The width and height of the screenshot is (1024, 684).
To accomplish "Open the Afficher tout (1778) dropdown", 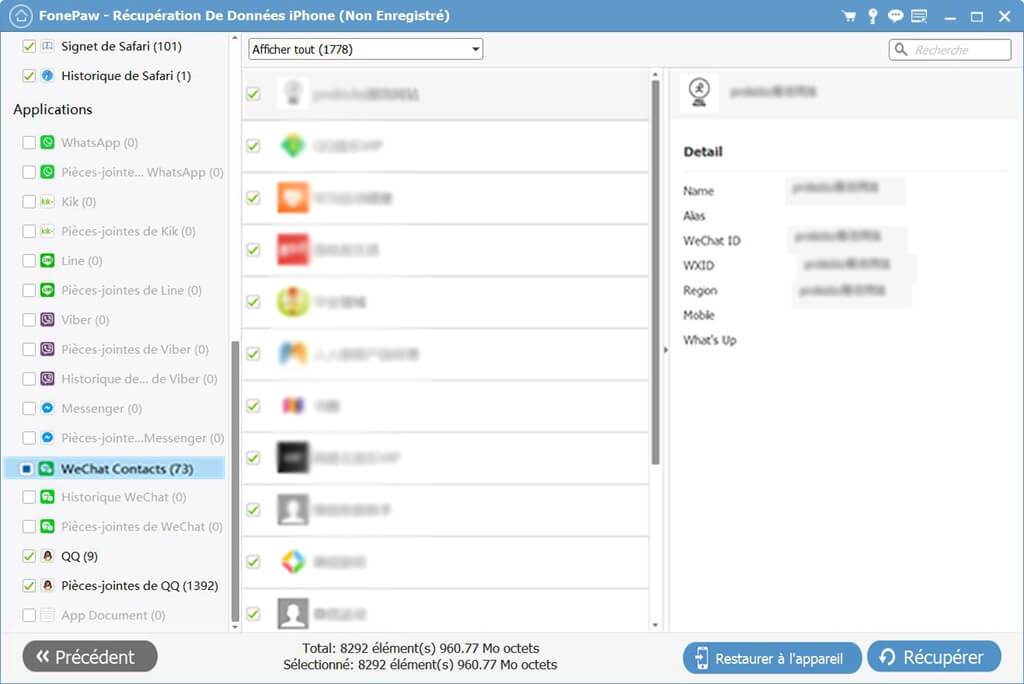I will coord(366,49).
